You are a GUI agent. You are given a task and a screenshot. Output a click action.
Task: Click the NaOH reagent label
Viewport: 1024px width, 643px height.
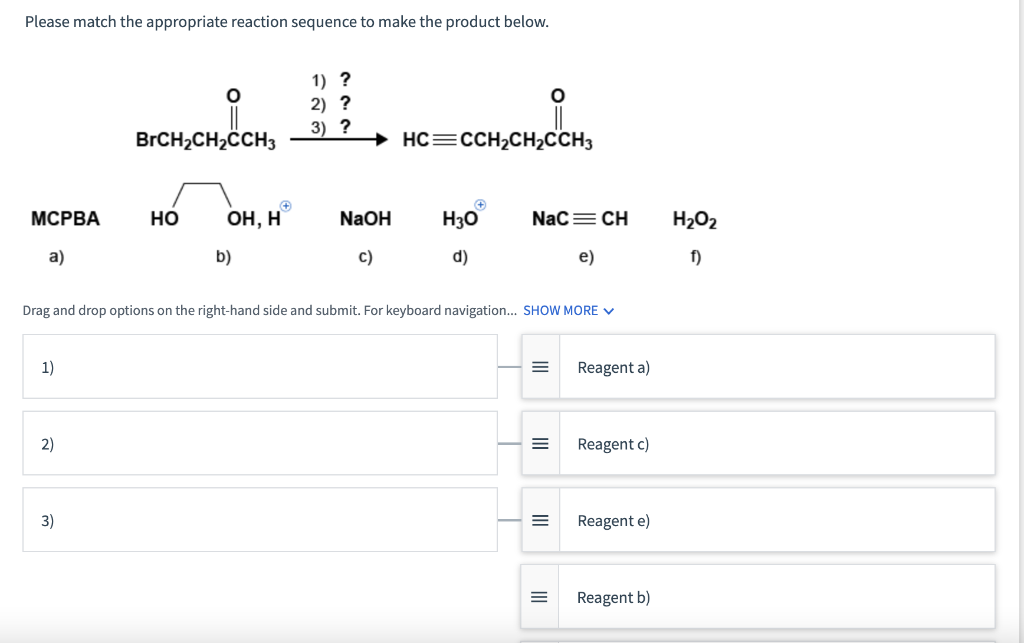point(365,218)
